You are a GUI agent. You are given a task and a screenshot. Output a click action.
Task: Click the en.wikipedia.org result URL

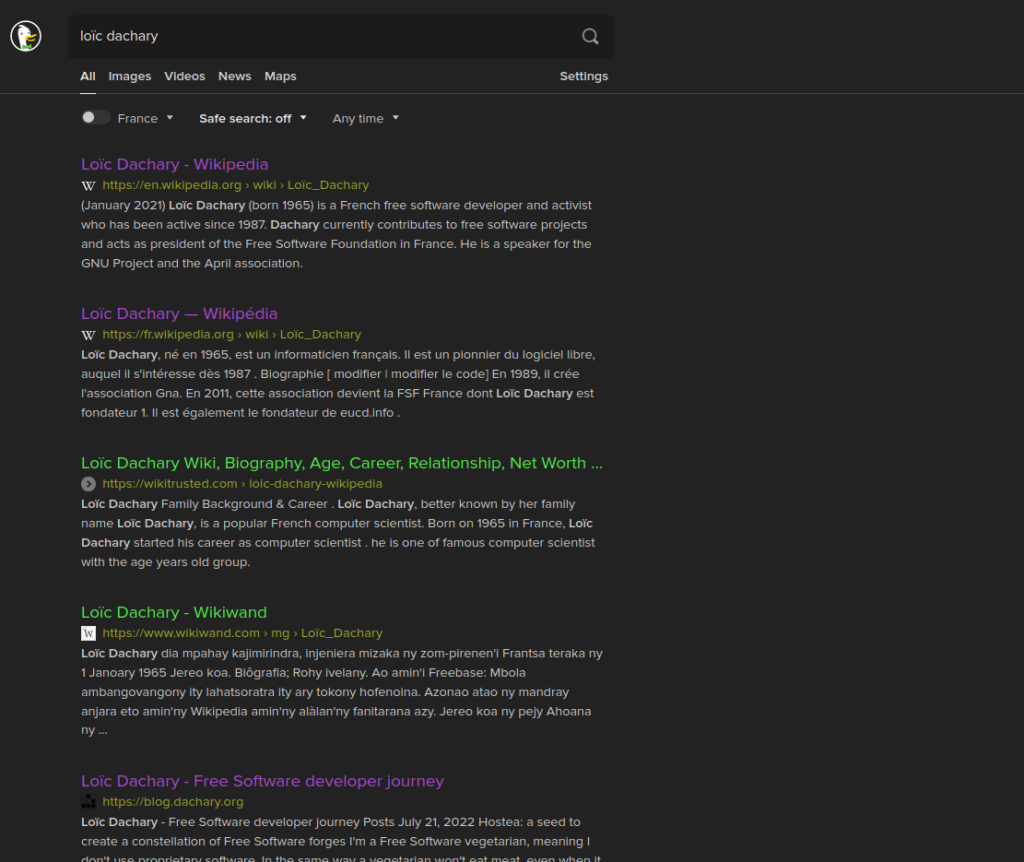236,185
